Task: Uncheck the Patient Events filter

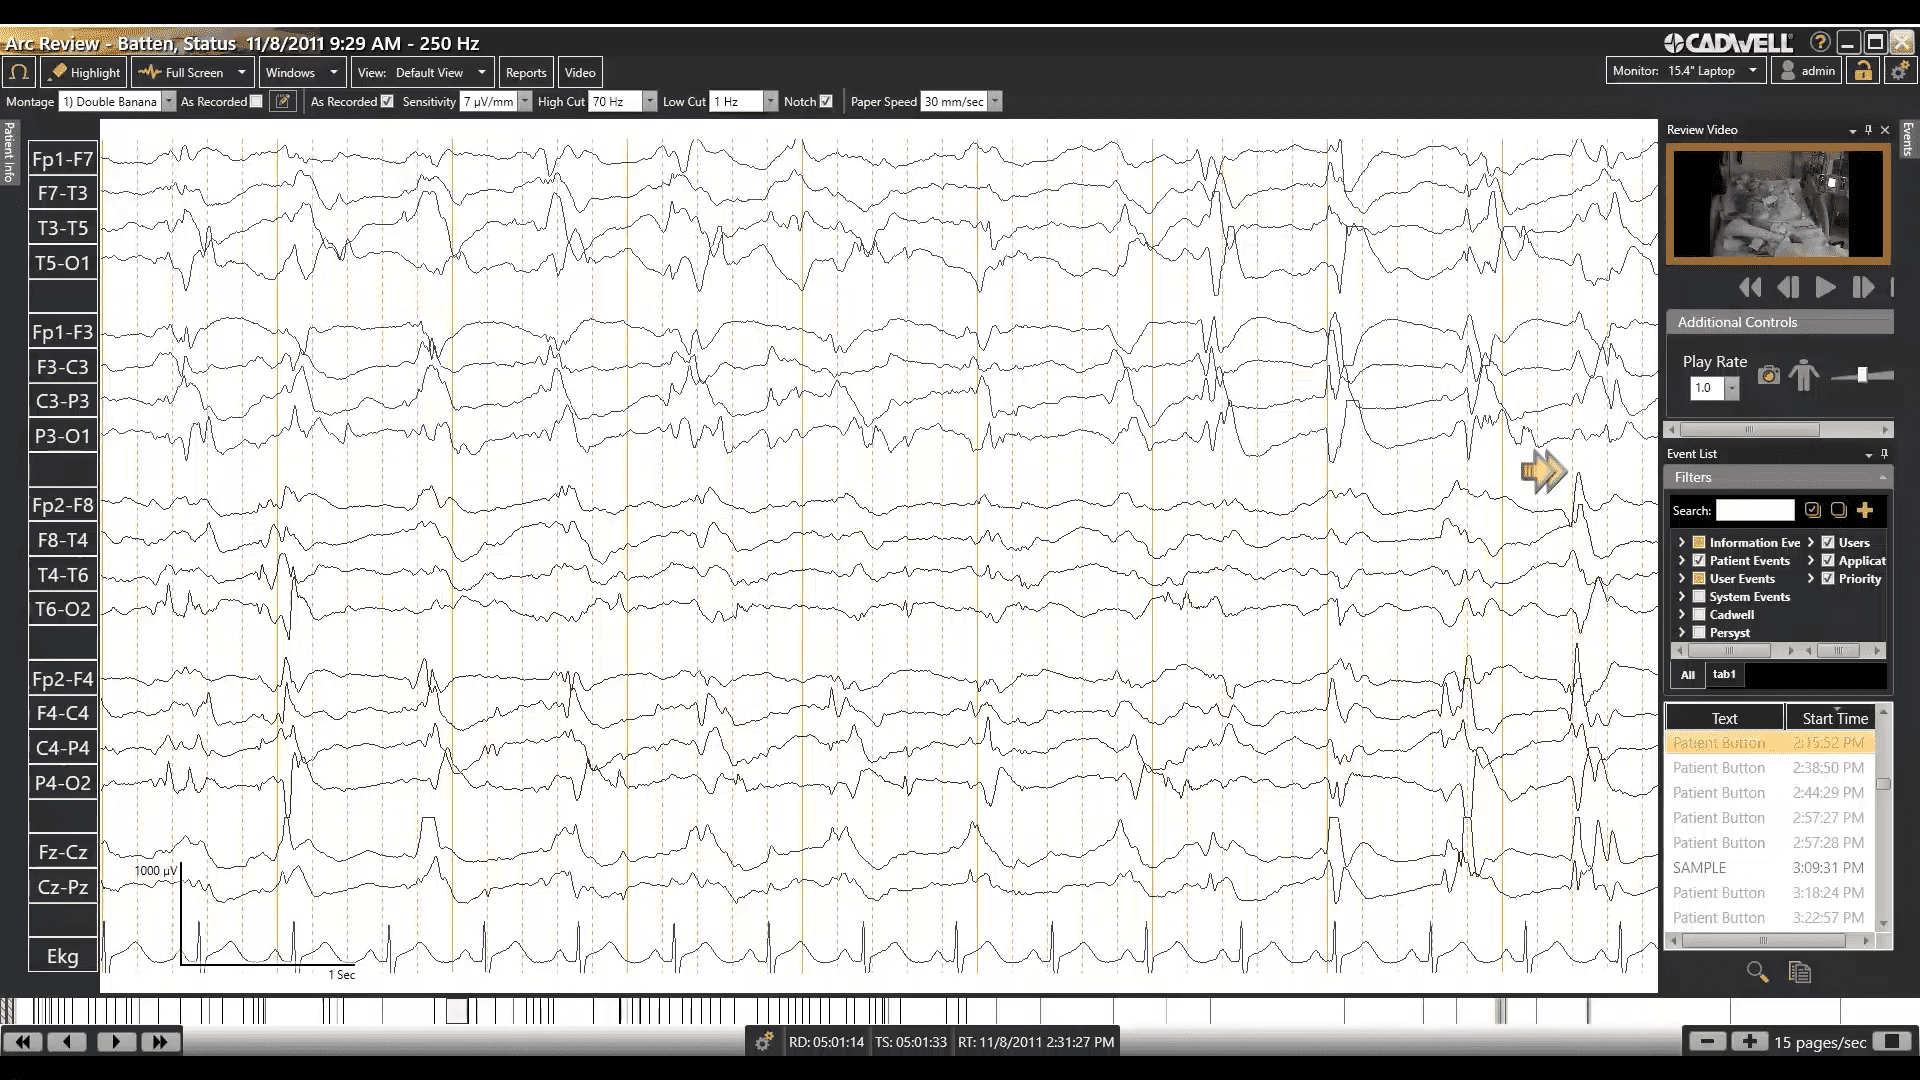Action: point(1700,560)
